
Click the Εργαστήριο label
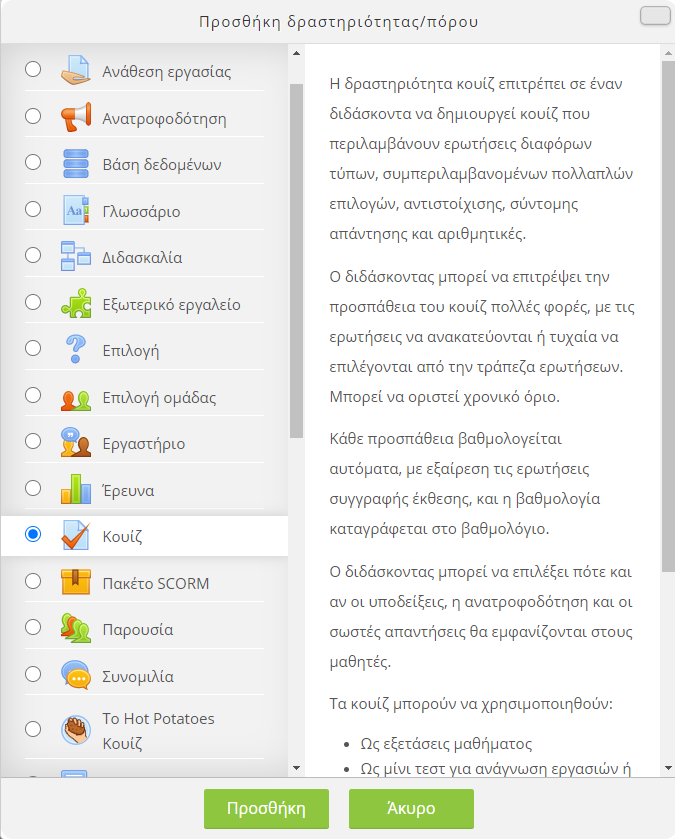(143, 444)
